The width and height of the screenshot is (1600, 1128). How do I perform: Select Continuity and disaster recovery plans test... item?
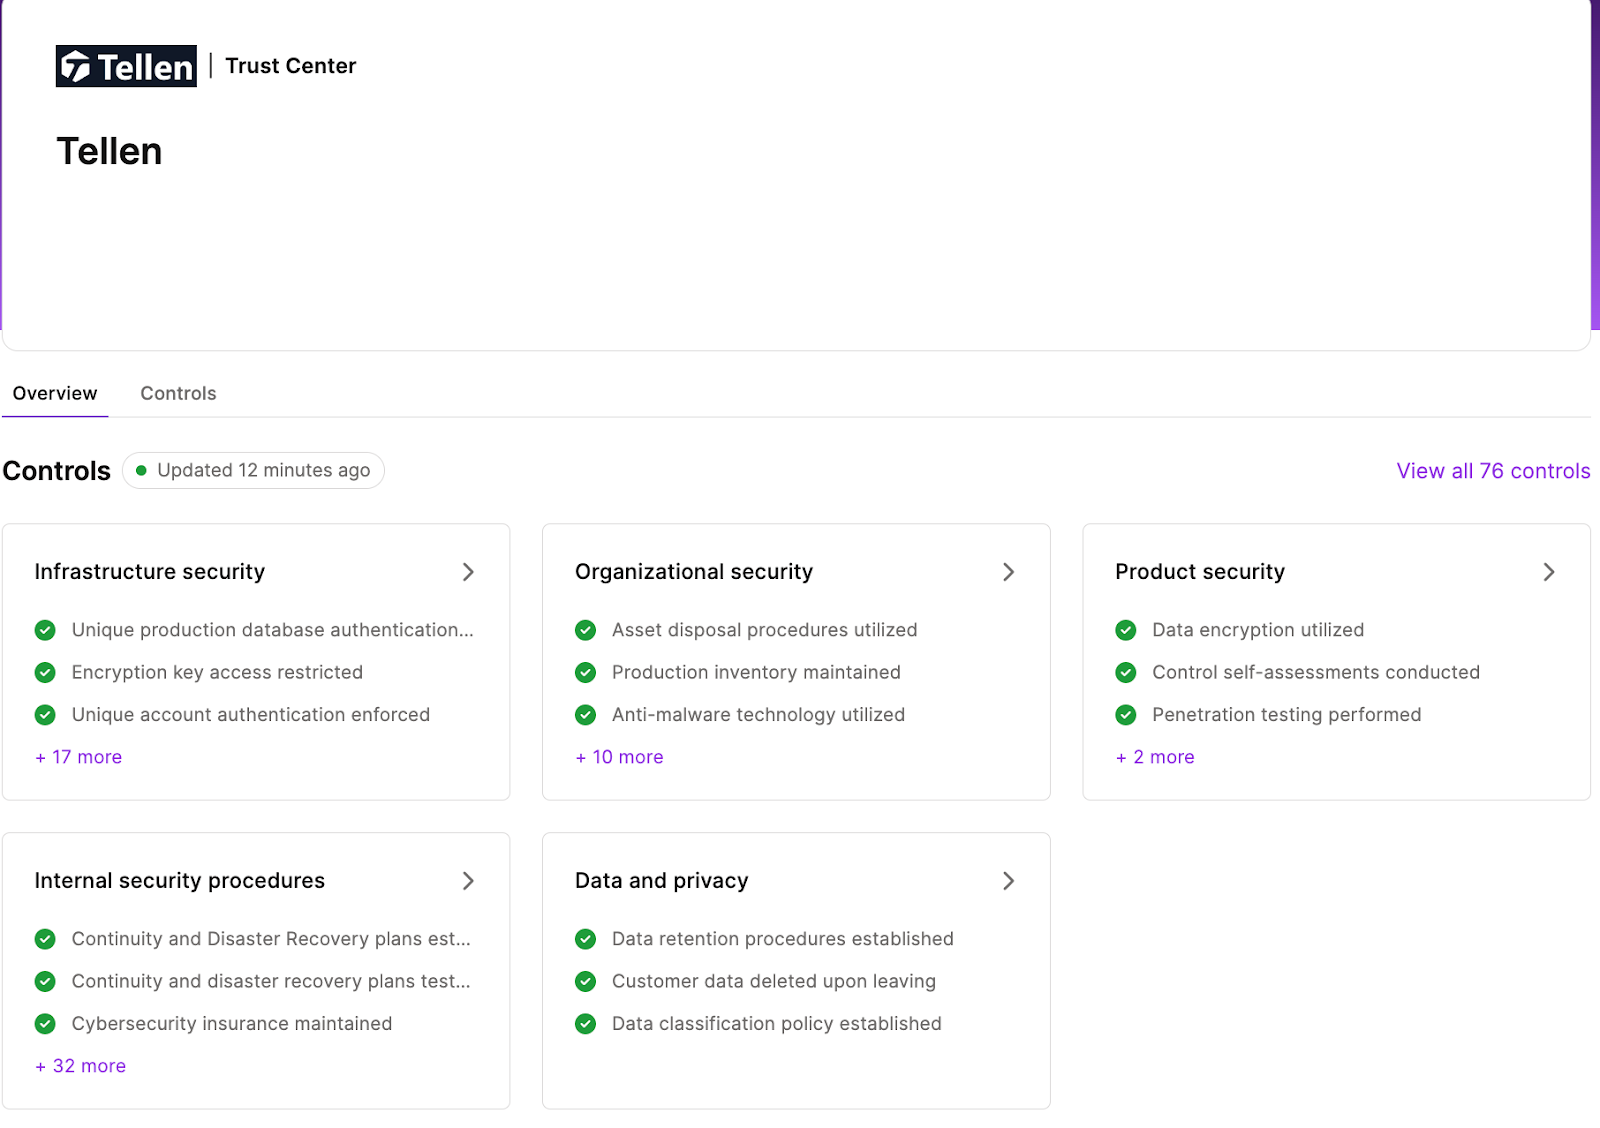click(x=271, y=981)
